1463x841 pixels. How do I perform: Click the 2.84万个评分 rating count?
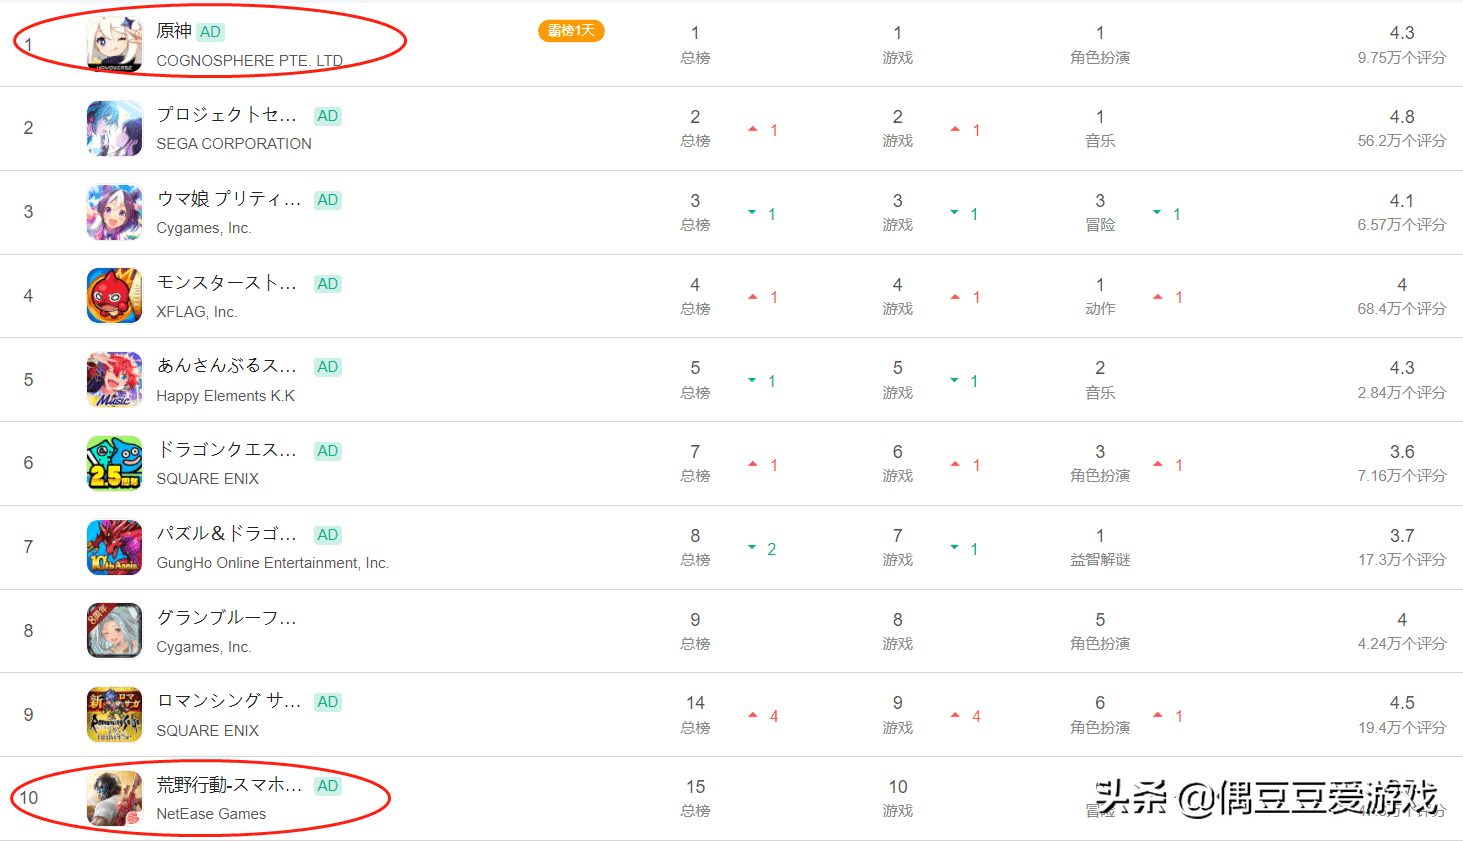(1402, 393)
